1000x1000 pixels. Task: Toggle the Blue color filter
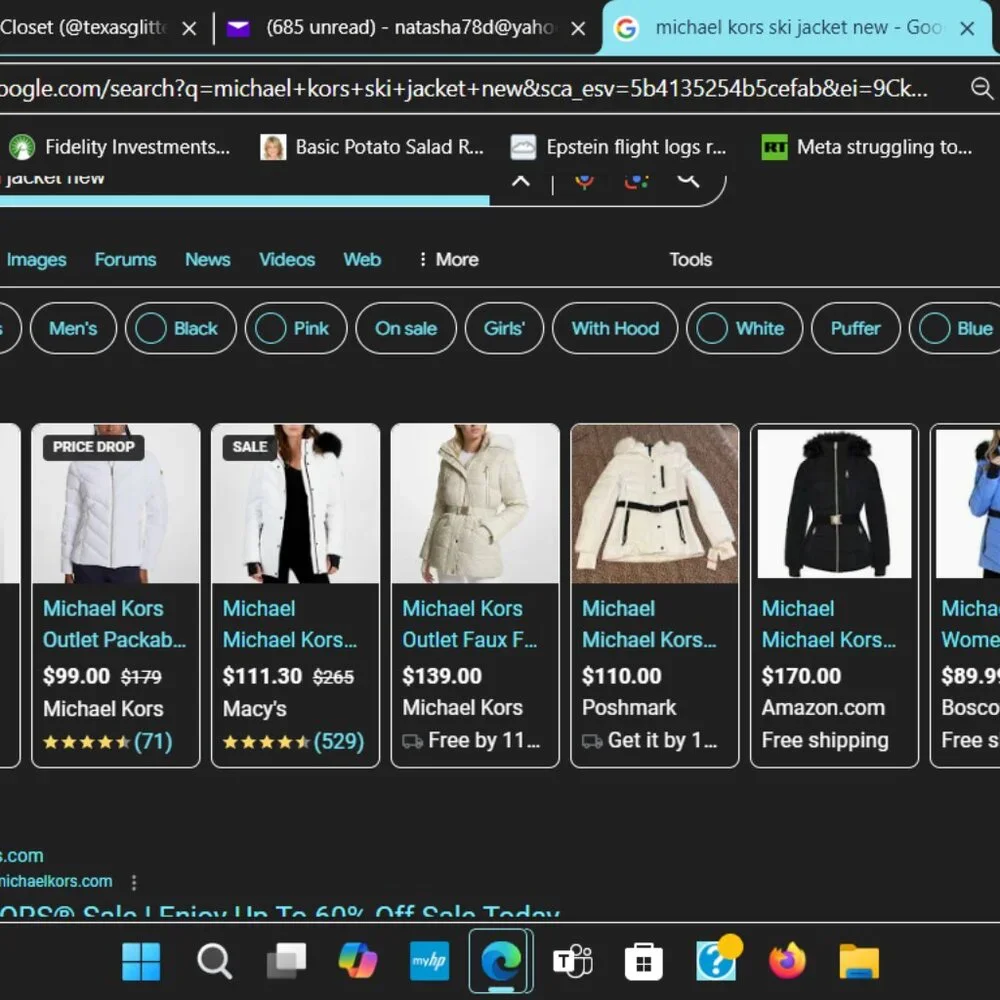(x=955, y=328)
